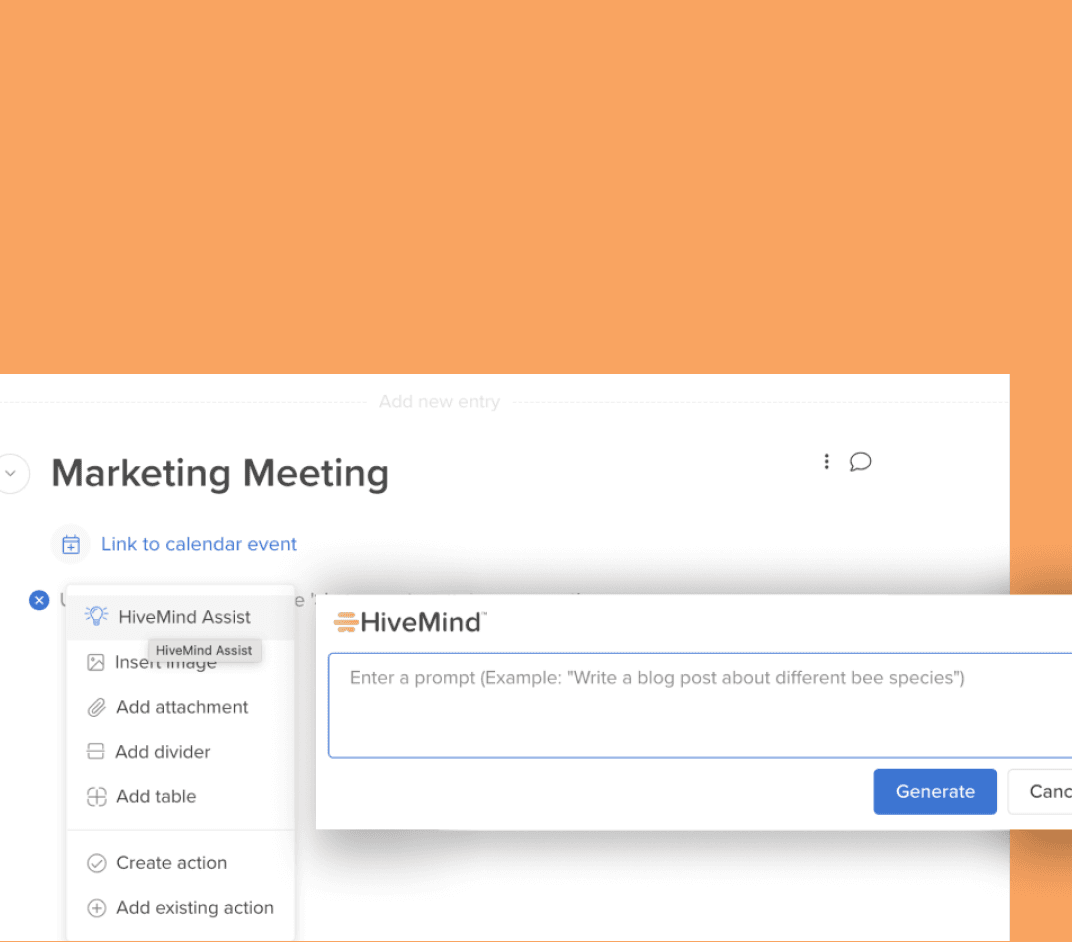Screen dimensions: 1072x942
Task: Click the divider line icon
Action: 96,752
